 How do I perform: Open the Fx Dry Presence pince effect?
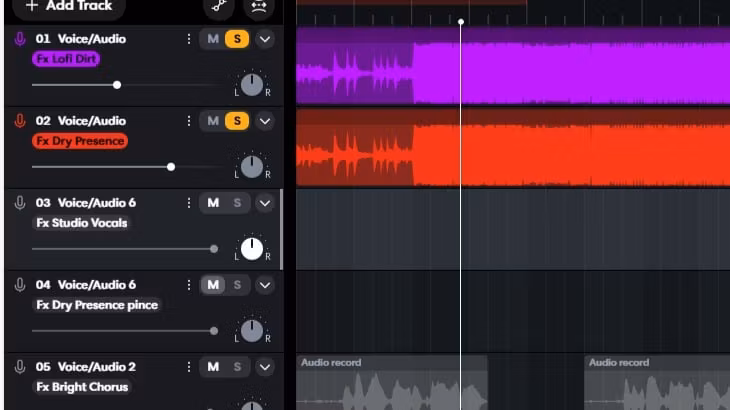(x=97, y=305)
